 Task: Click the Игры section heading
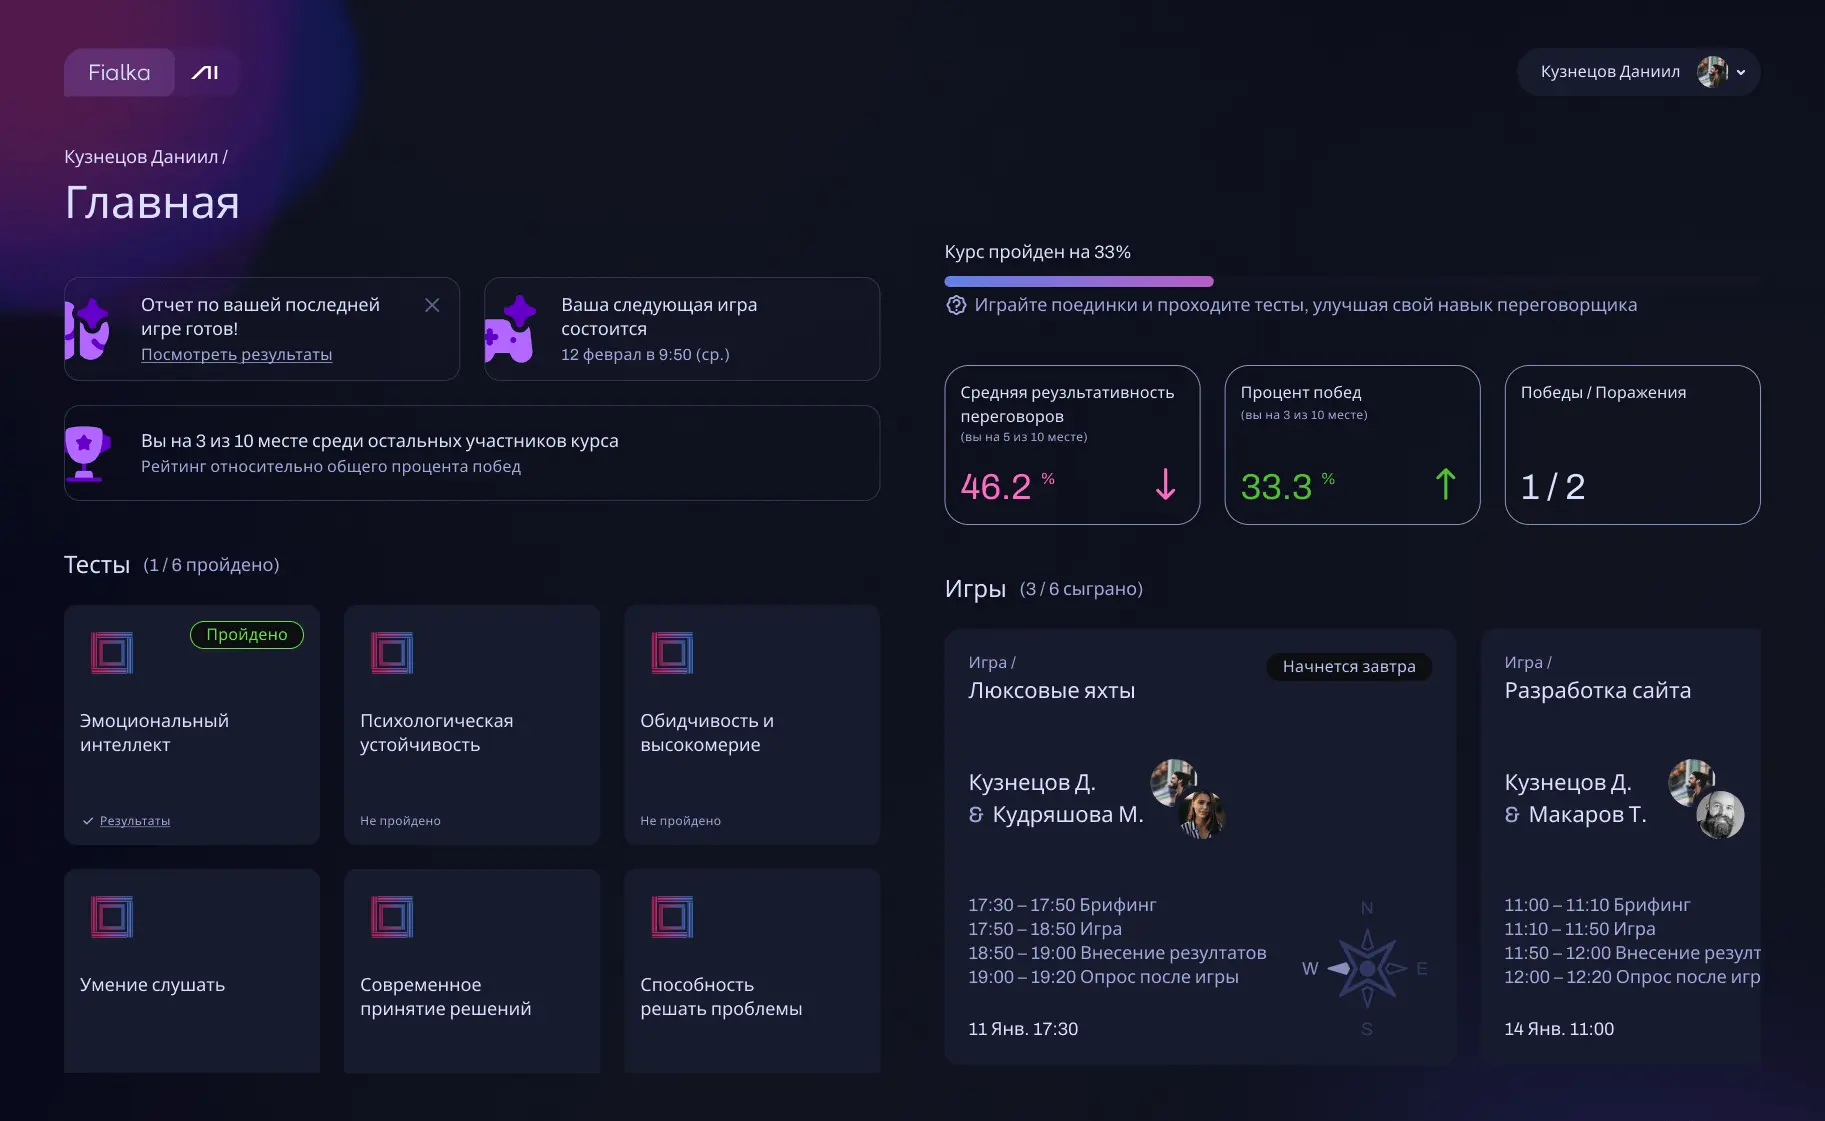click(975, 589)
